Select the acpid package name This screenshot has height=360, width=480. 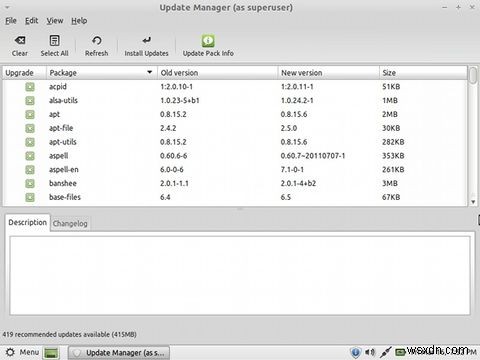[x=58, y=87]
